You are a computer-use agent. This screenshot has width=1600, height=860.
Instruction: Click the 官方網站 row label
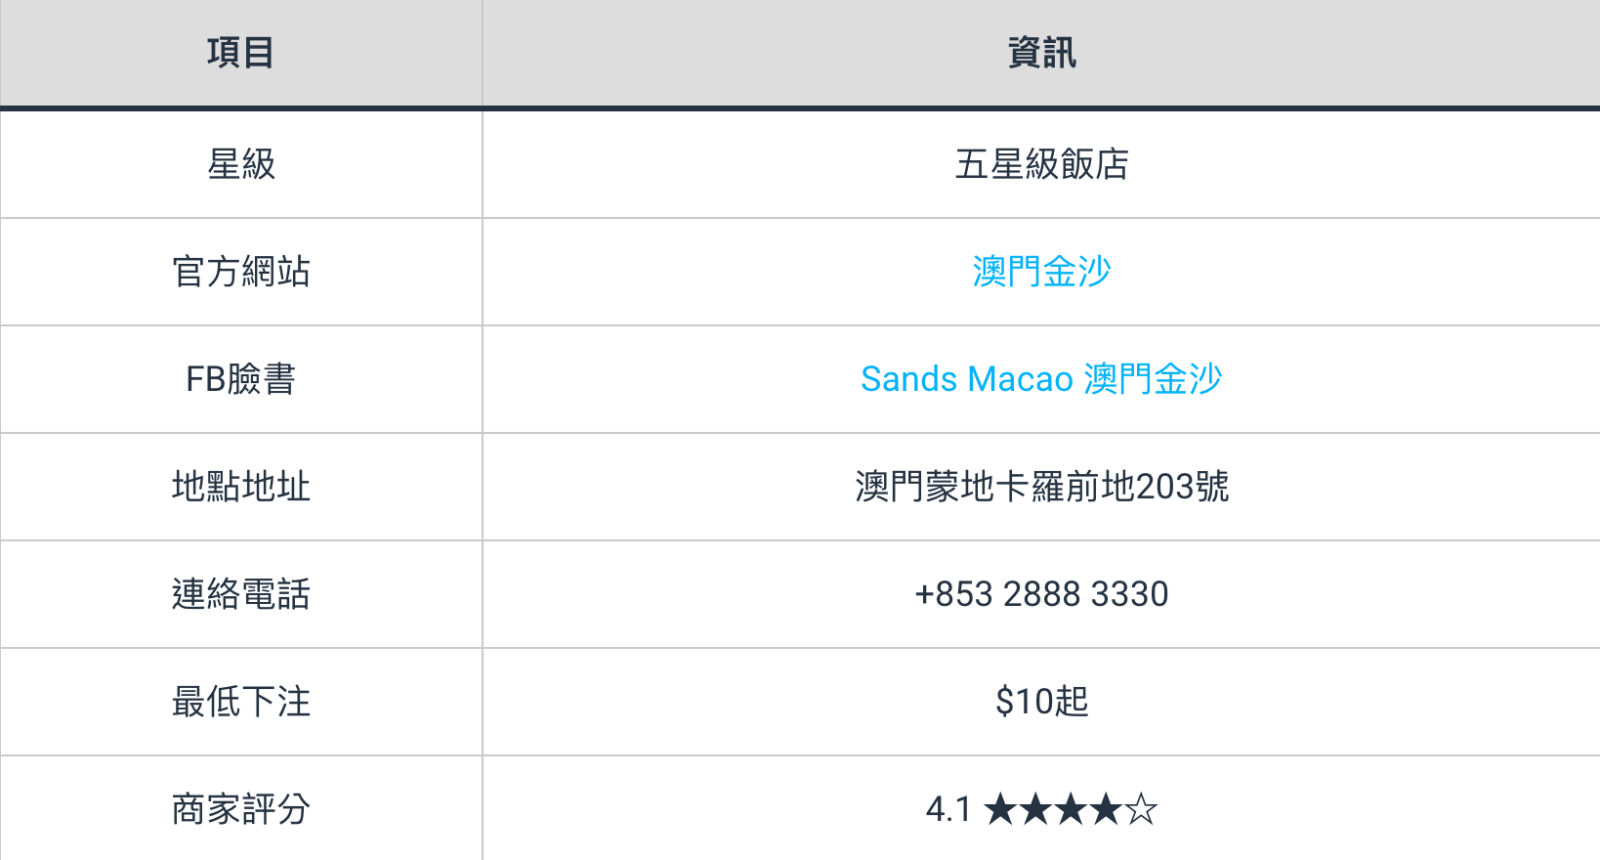[x=241, y=271]
